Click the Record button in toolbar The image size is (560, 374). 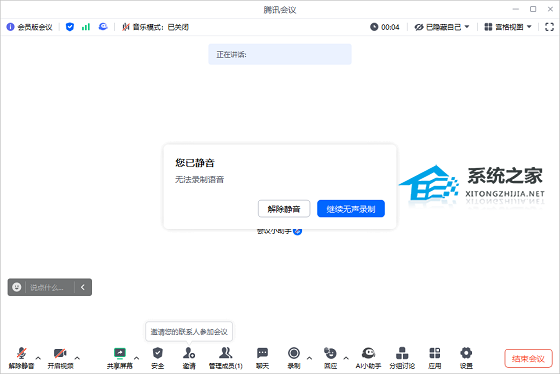[x=294, y=357]
